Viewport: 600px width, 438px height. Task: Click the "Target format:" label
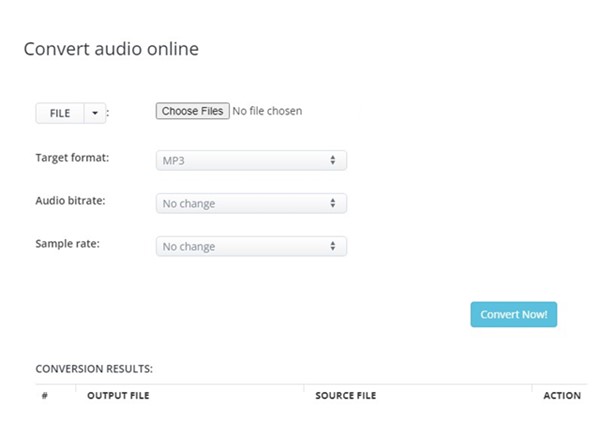tap(72, 158)
